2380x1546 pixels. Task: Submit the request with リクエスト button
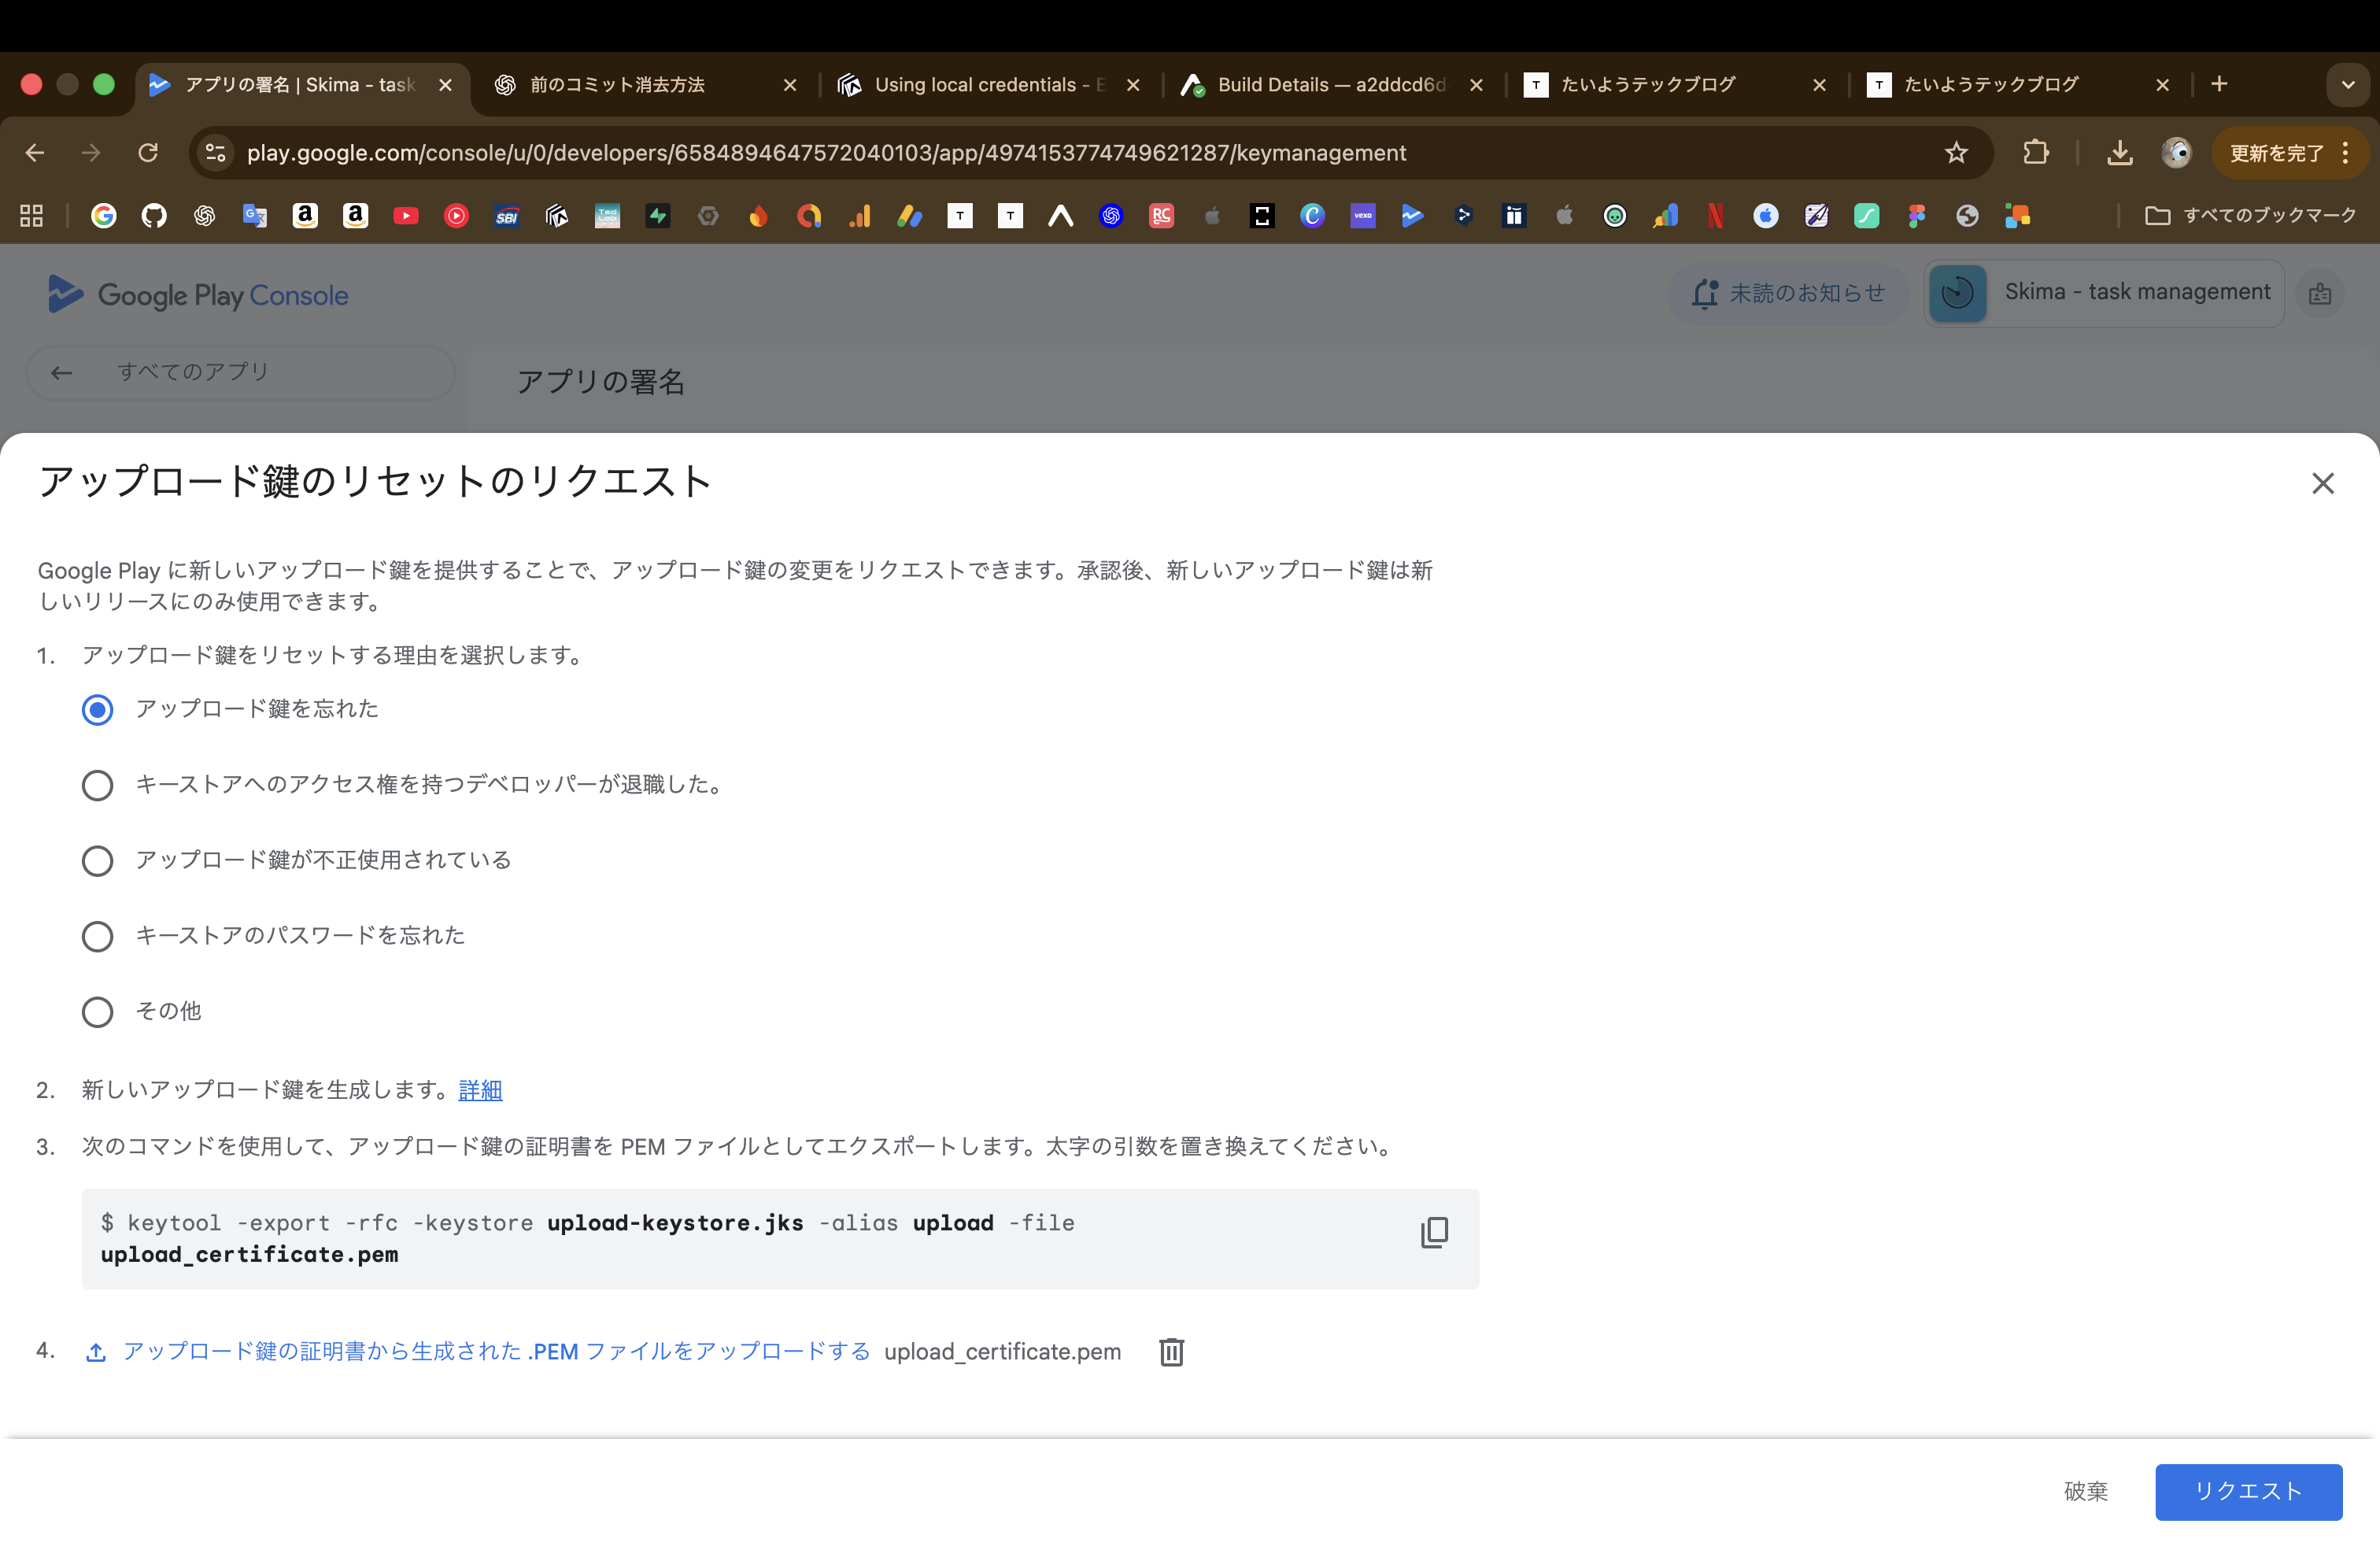coord(2248,1492)
